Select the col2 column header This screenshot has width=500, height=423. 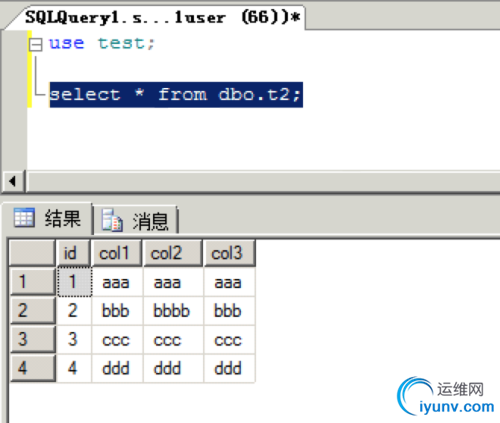pyautogui.click(x=173, y=253)
